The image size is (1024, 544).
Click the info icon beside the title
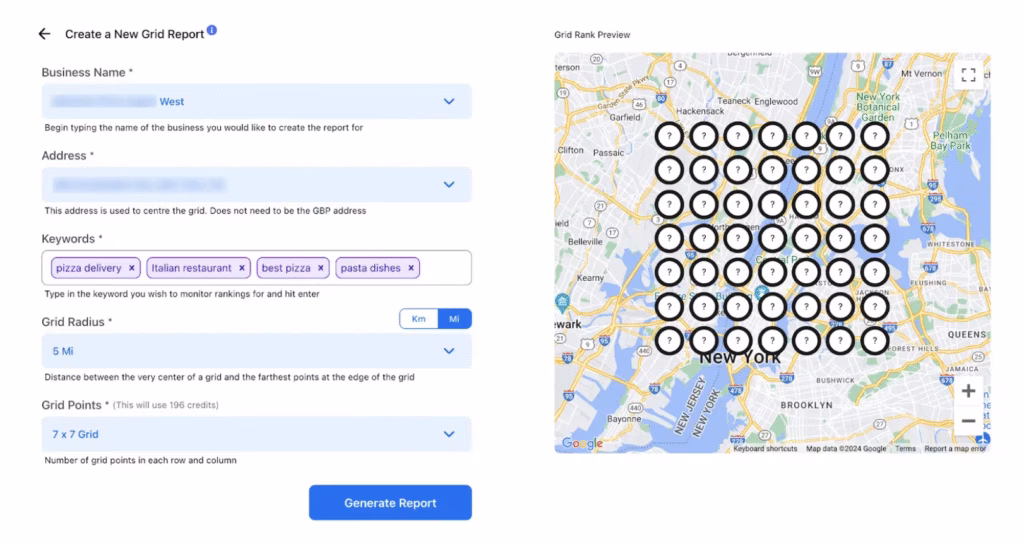coord(212,31)
